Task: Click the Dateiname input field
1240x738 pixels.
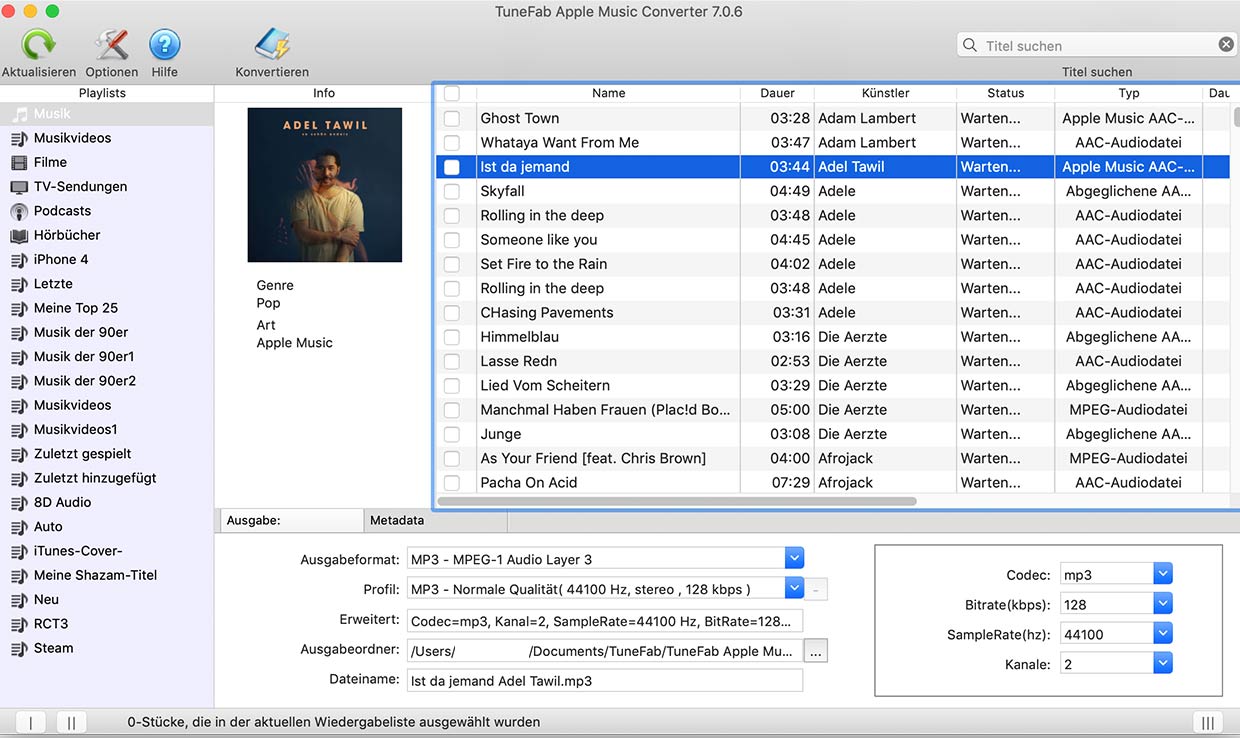Action: [x=605, y=681]
